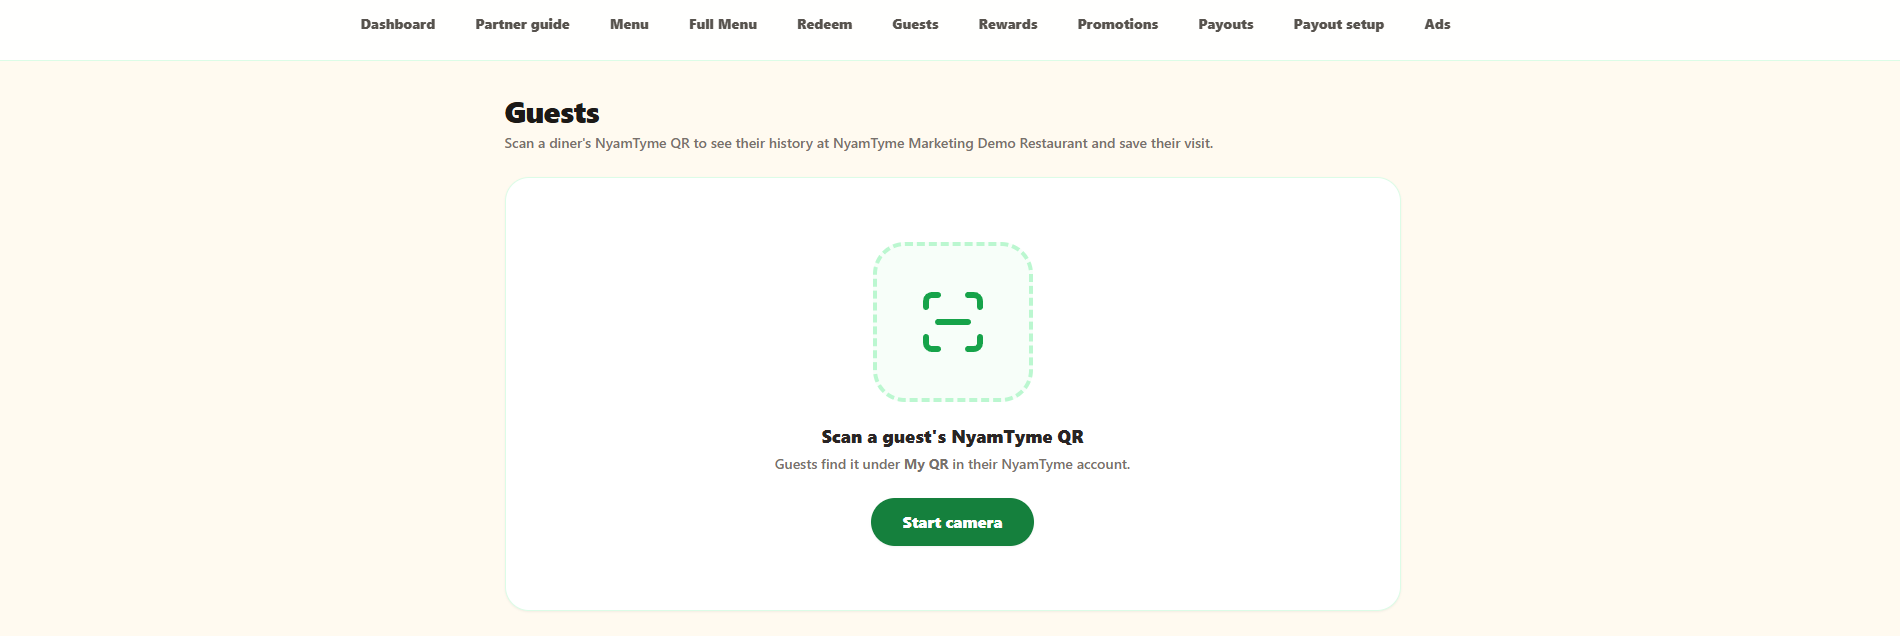1900x636 pixels.
Task: Open the Dashboard page
Action: [x=398, y=24]
